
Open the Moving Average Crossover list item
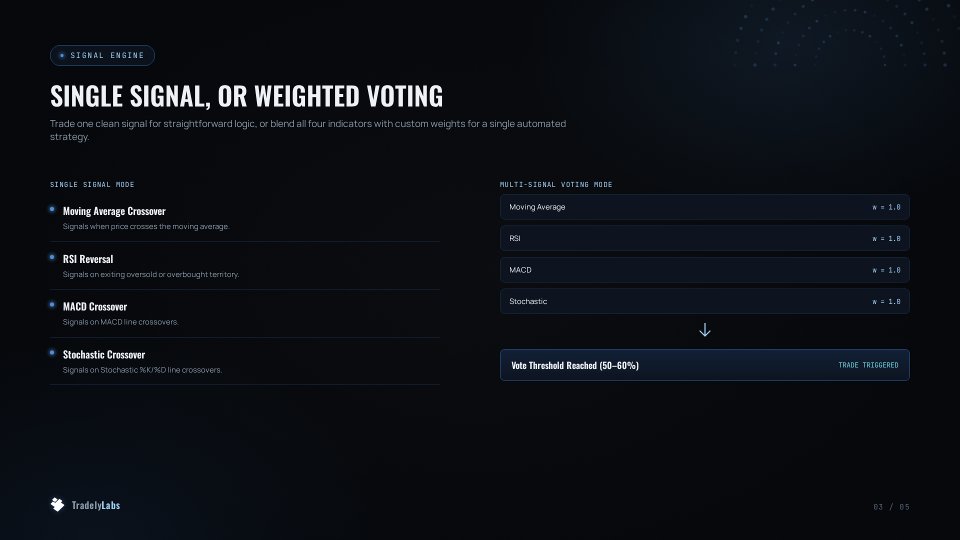(245, 218)
